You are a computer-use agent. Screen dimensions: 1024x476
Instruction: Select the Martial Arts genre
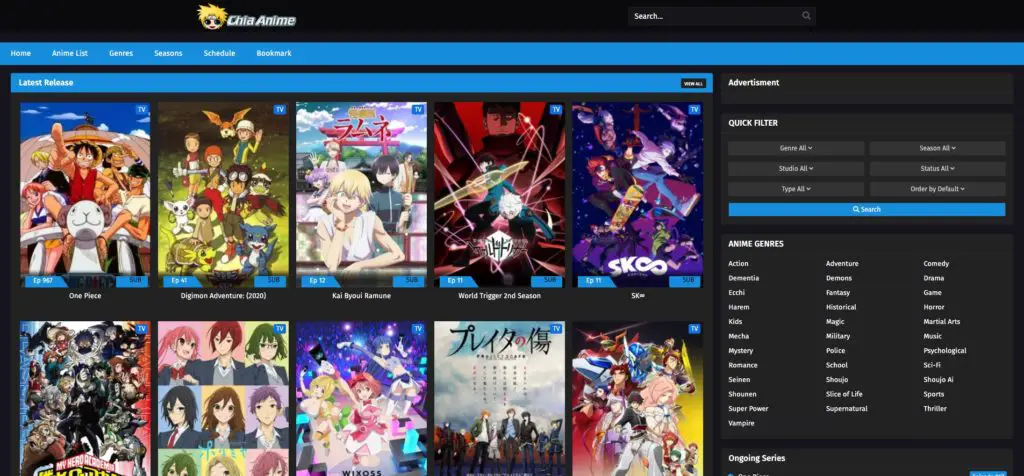click(942, 321)
